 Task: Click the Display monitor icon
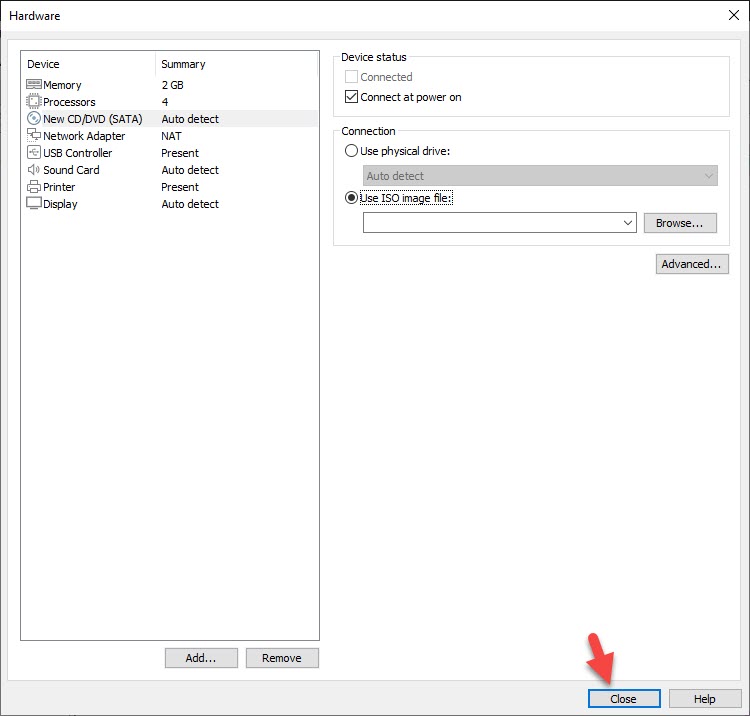34,204
